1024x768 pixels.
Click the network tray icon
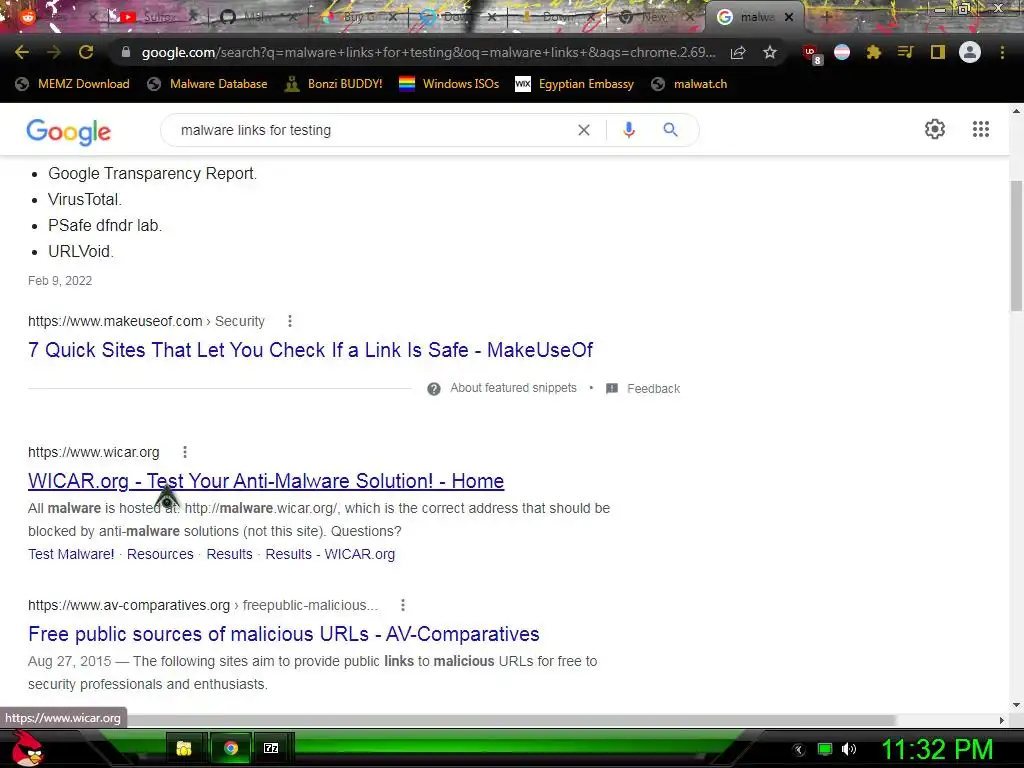pyautogui.click(x=825, y=749)
